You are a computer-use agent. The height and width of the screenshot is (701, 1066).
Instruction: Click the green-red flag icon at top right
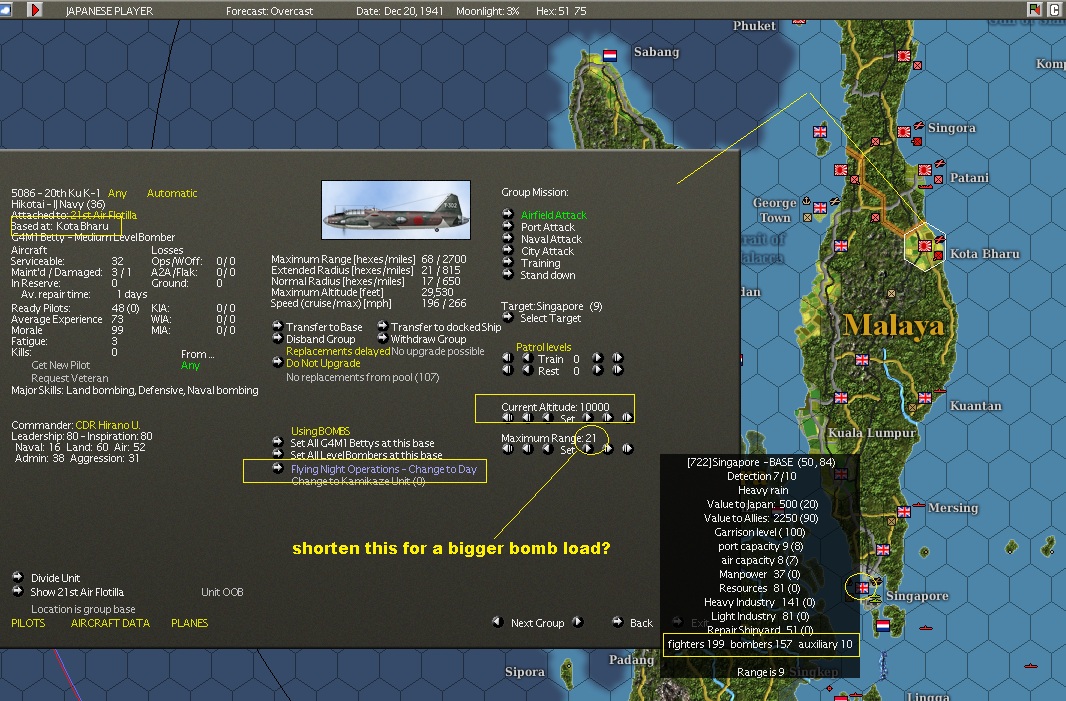click(x=1035, y=10)
